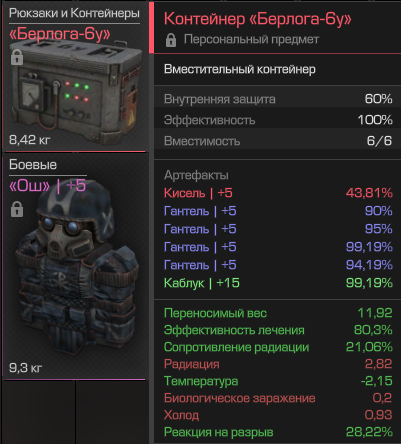The image size is (401, 444).
Task: Click the Кисель +5 artifact entry
Action: [x=278, y=193]
